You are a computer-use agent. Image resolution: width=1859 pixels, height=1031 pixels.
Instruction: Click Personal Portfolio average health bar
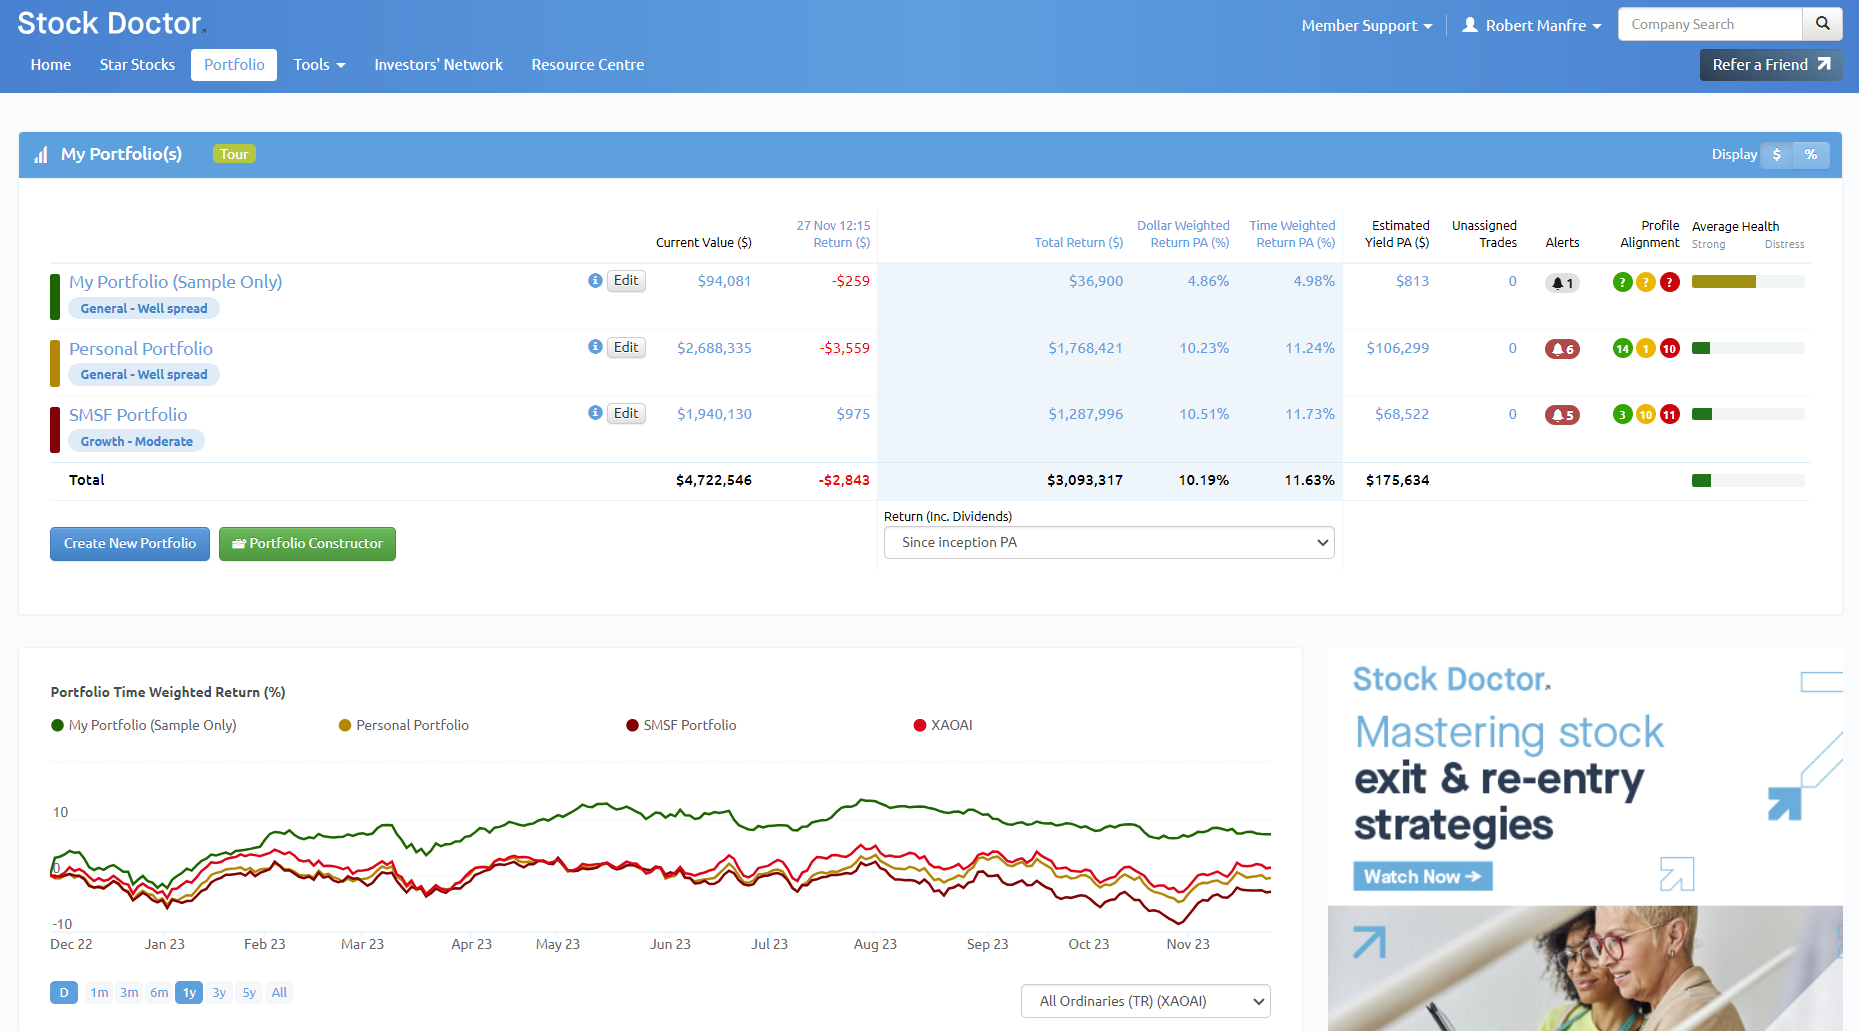(1748, 348)
